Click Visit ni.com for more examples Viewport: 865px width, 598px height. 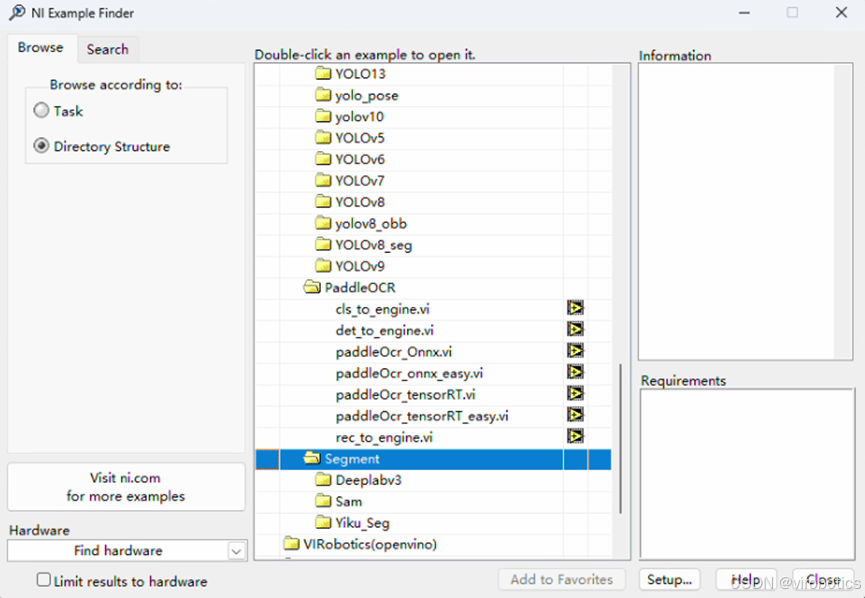[x=126, y=487]
